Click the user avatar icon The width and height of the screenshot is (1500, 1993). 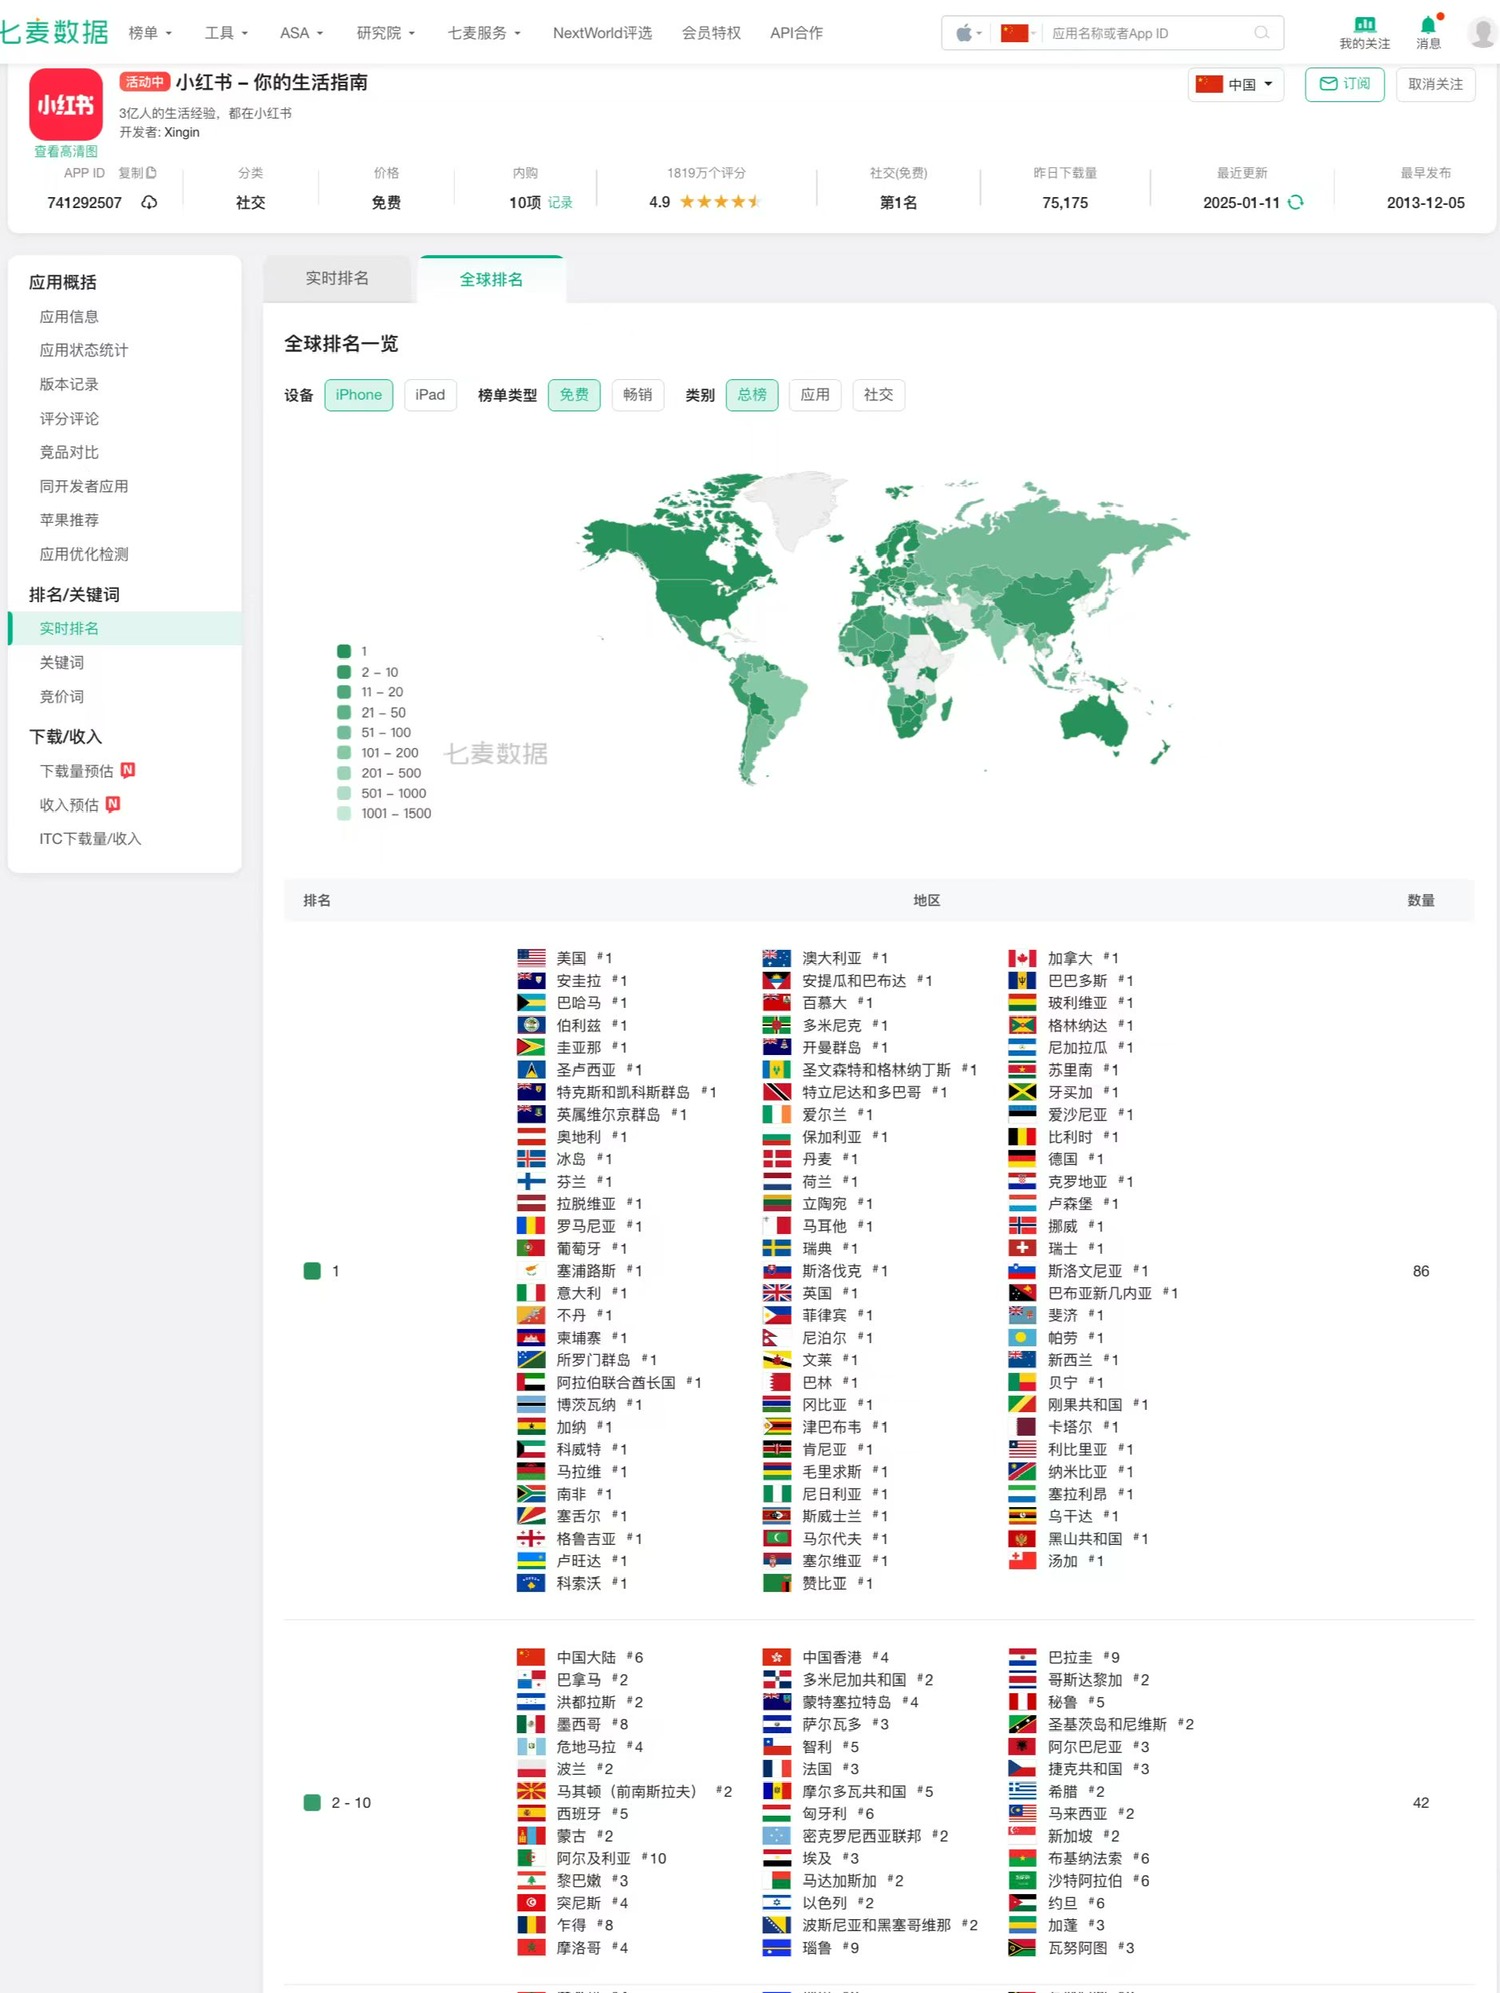pos(1483,33)
